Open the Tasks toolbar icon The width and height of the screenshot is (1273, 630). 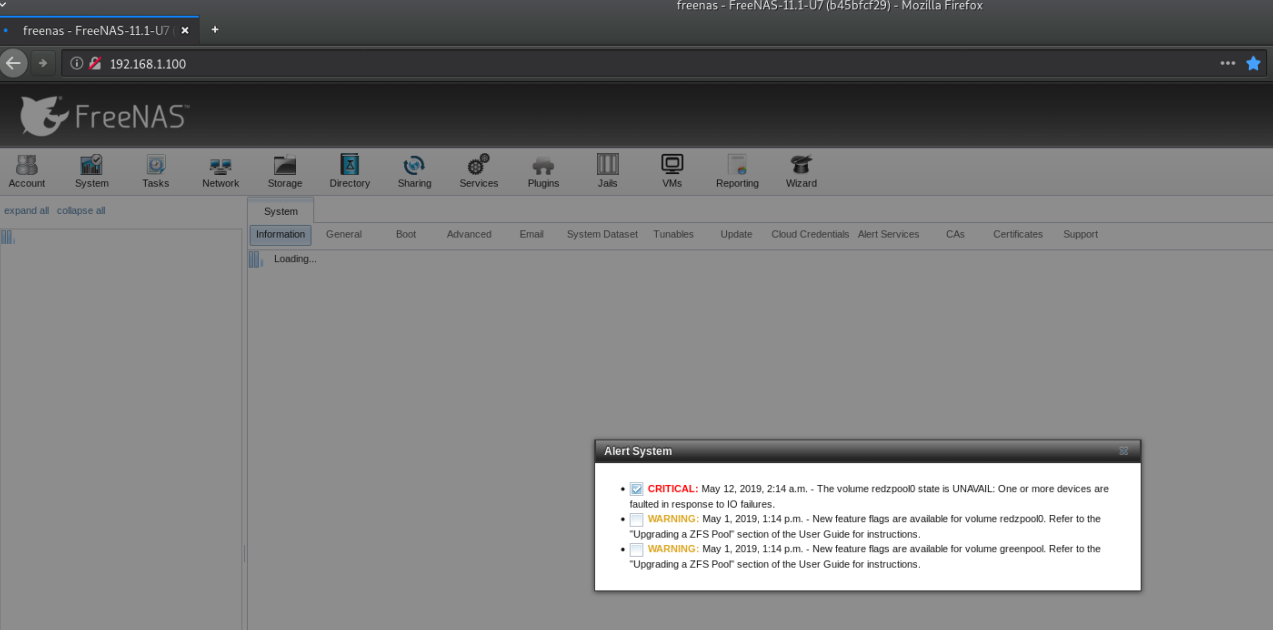[x=155, y=171]
